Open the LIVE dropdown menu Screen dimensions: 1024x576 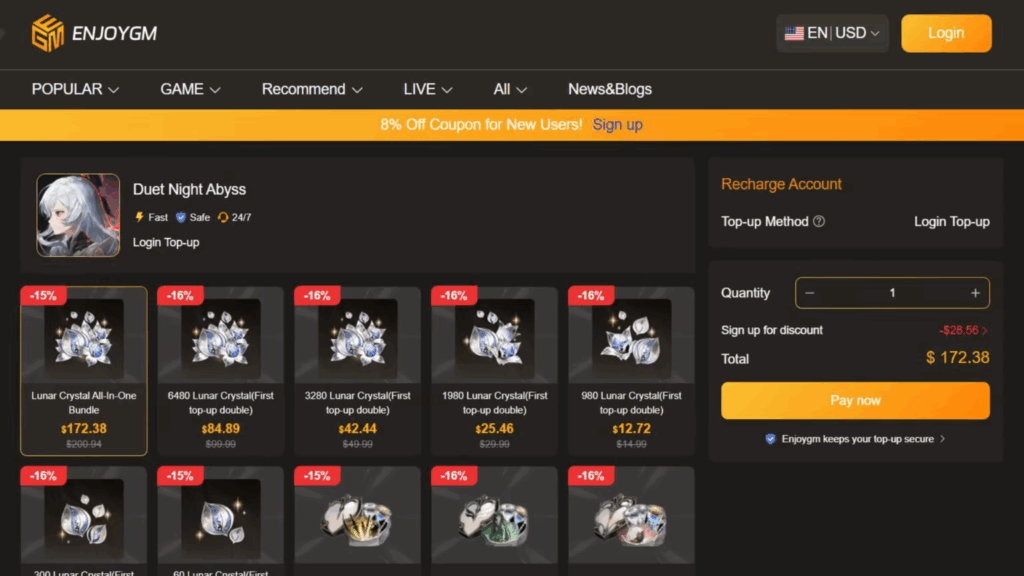coord(428,89)
